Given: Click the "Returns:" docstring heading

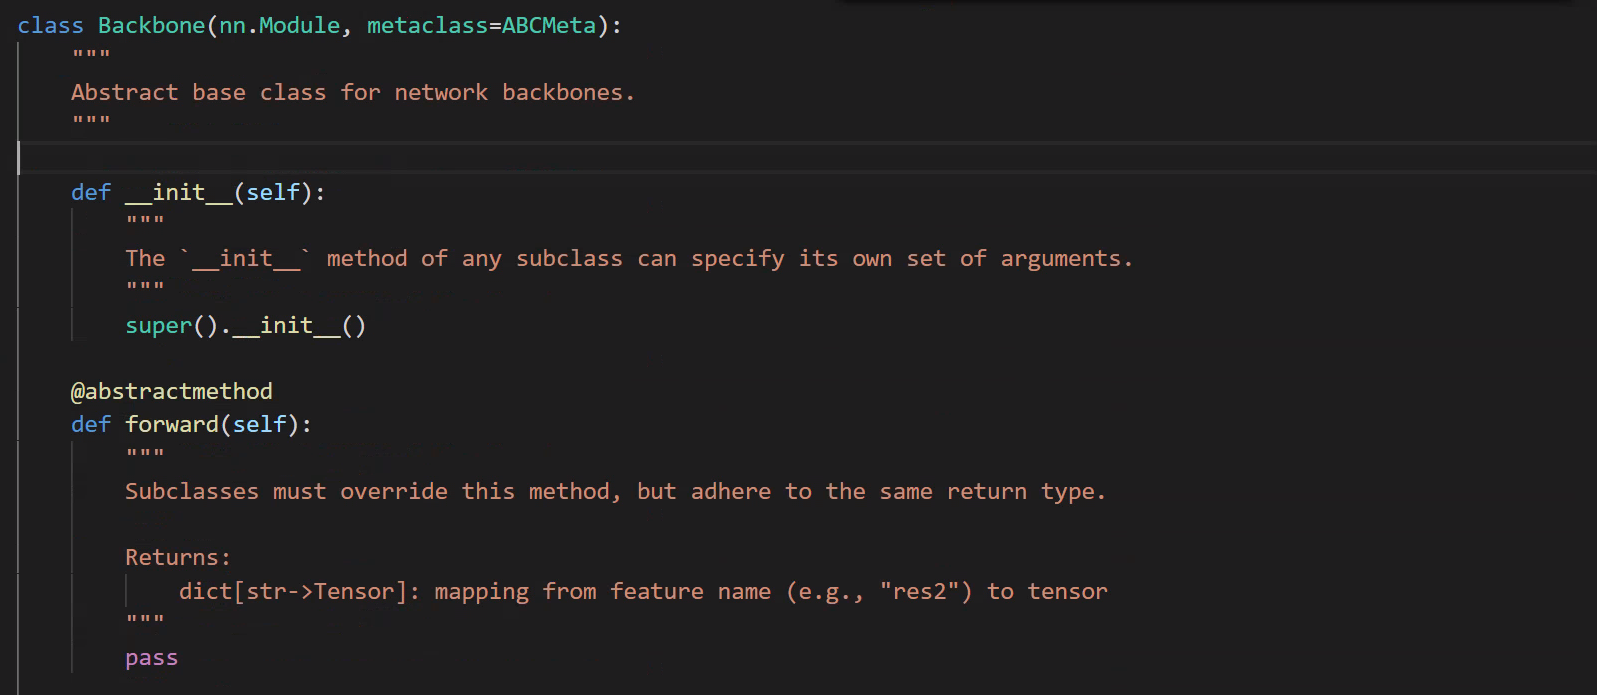Looking at the screenshot, I should point(177,558).
